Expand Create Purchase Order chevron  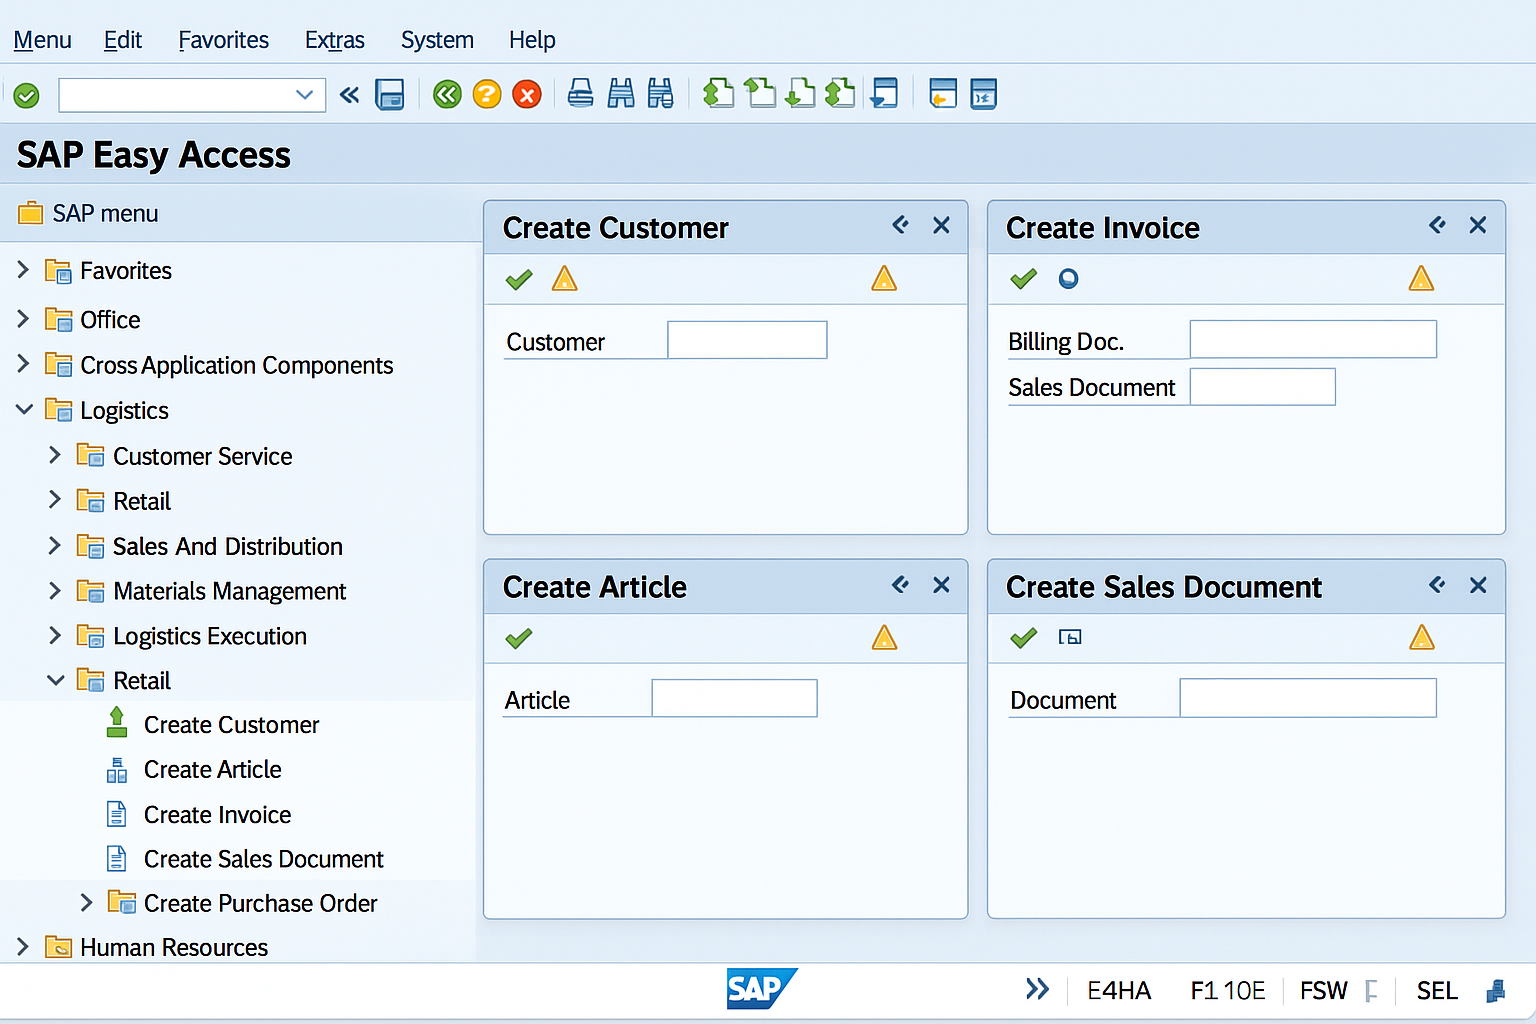(87, 902)
